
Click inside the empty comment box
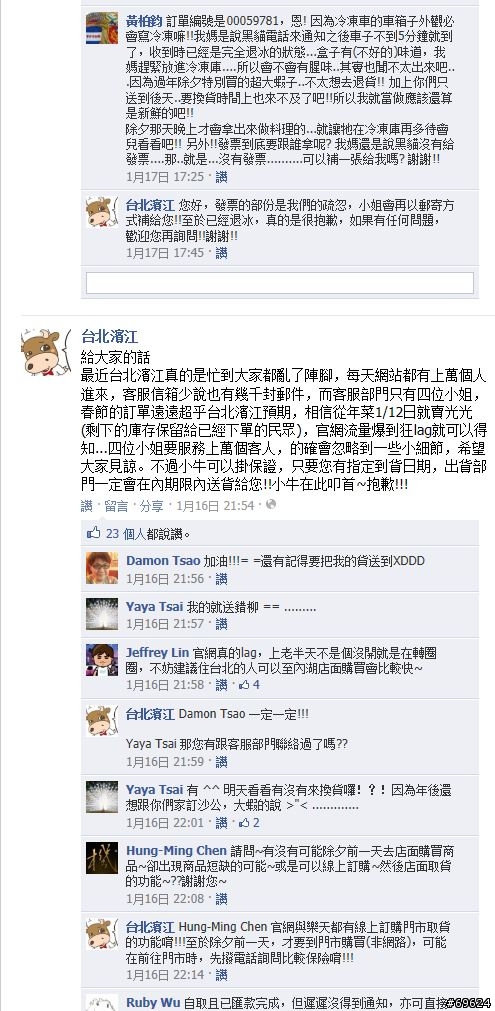(280, 282)
